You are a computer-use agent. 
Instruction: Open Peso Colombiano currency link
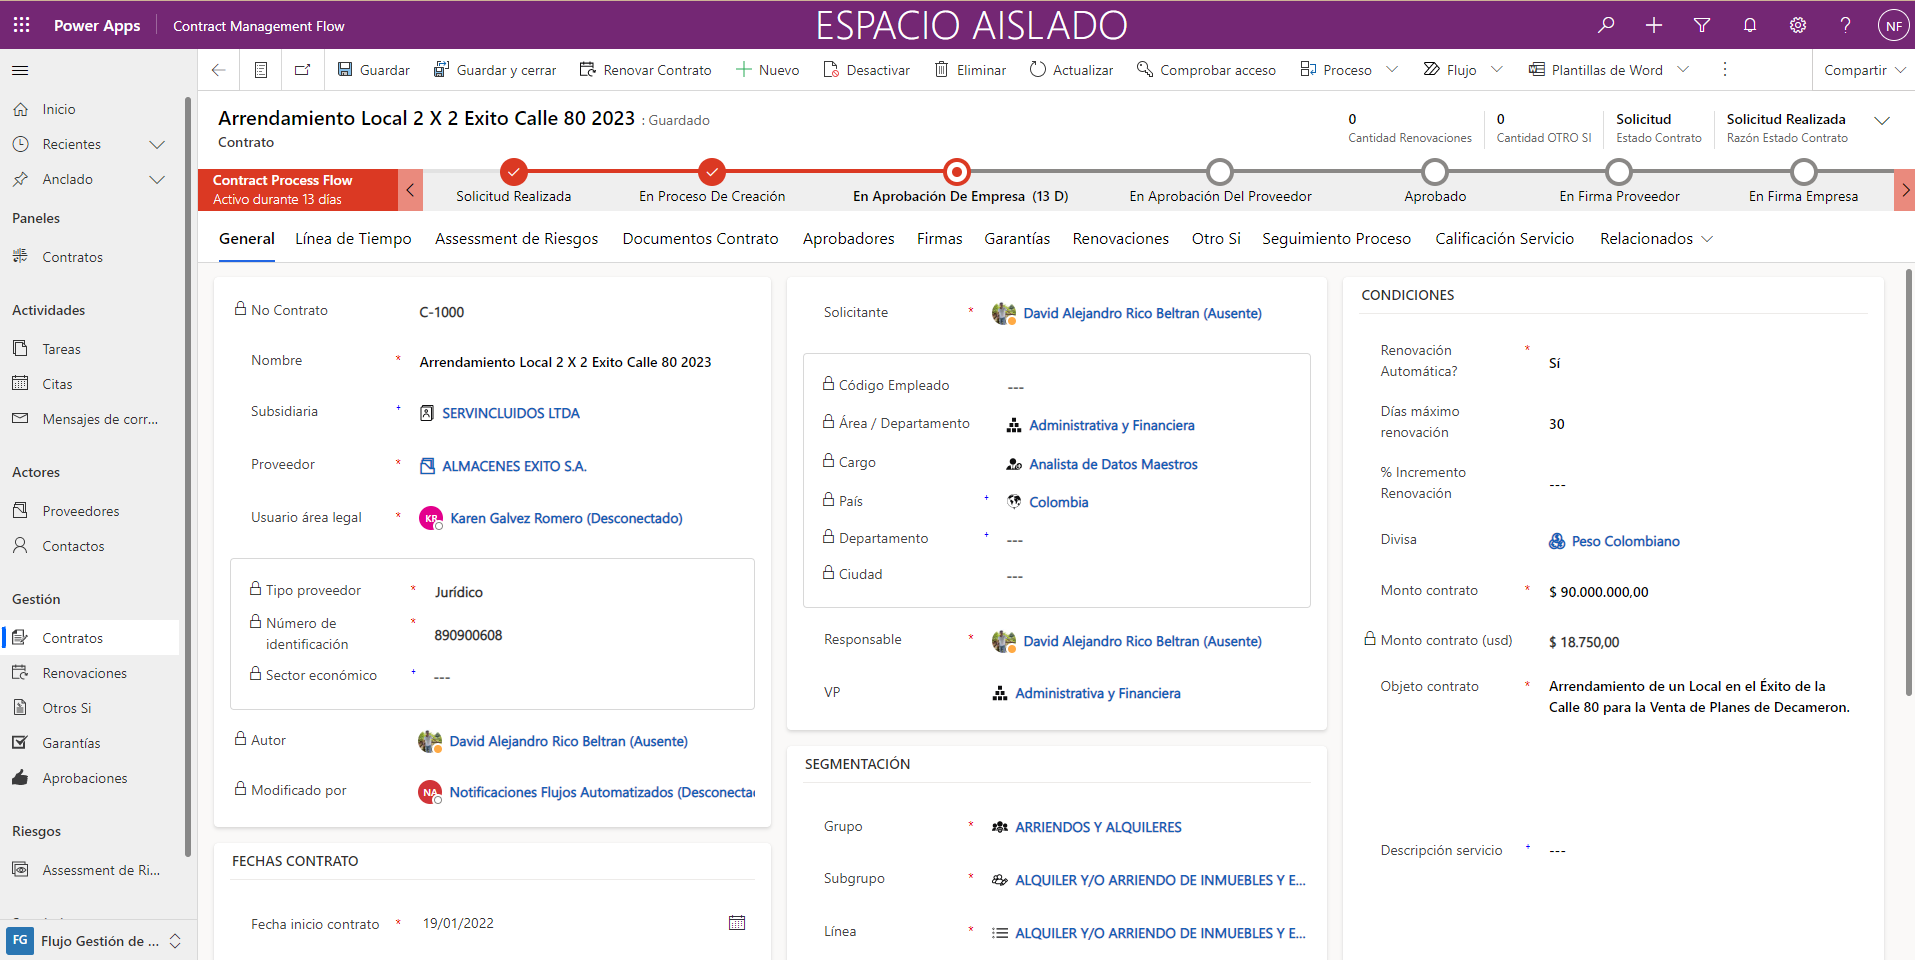click(1625, 541)
